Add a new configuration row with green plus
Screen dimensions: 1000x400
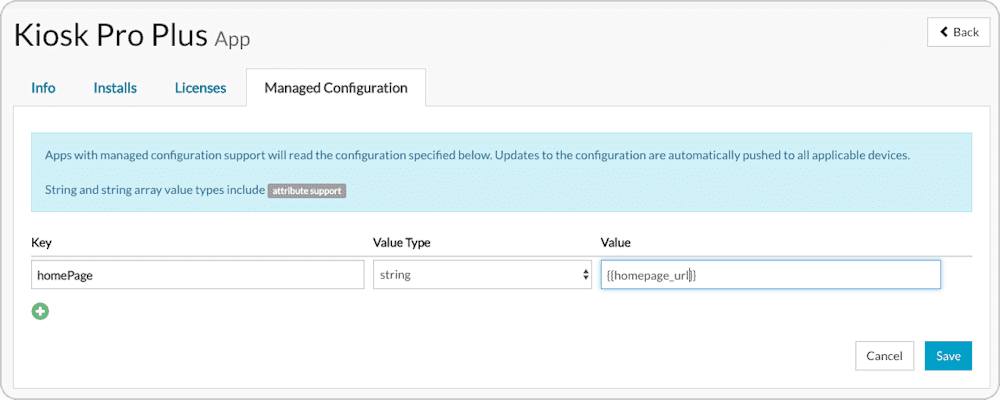(40, 311)
